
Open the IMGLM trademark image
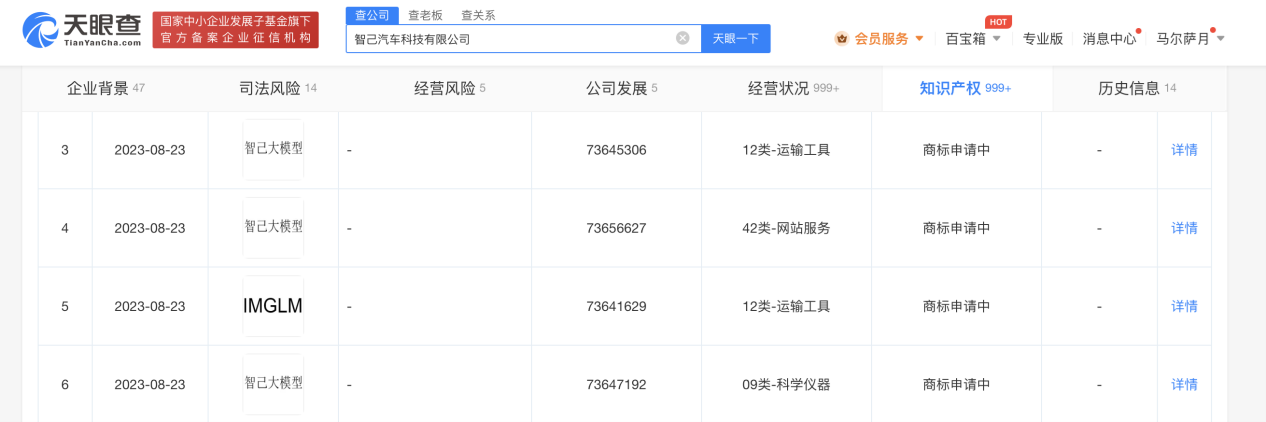pyautogui.click(x=273, y=306)
